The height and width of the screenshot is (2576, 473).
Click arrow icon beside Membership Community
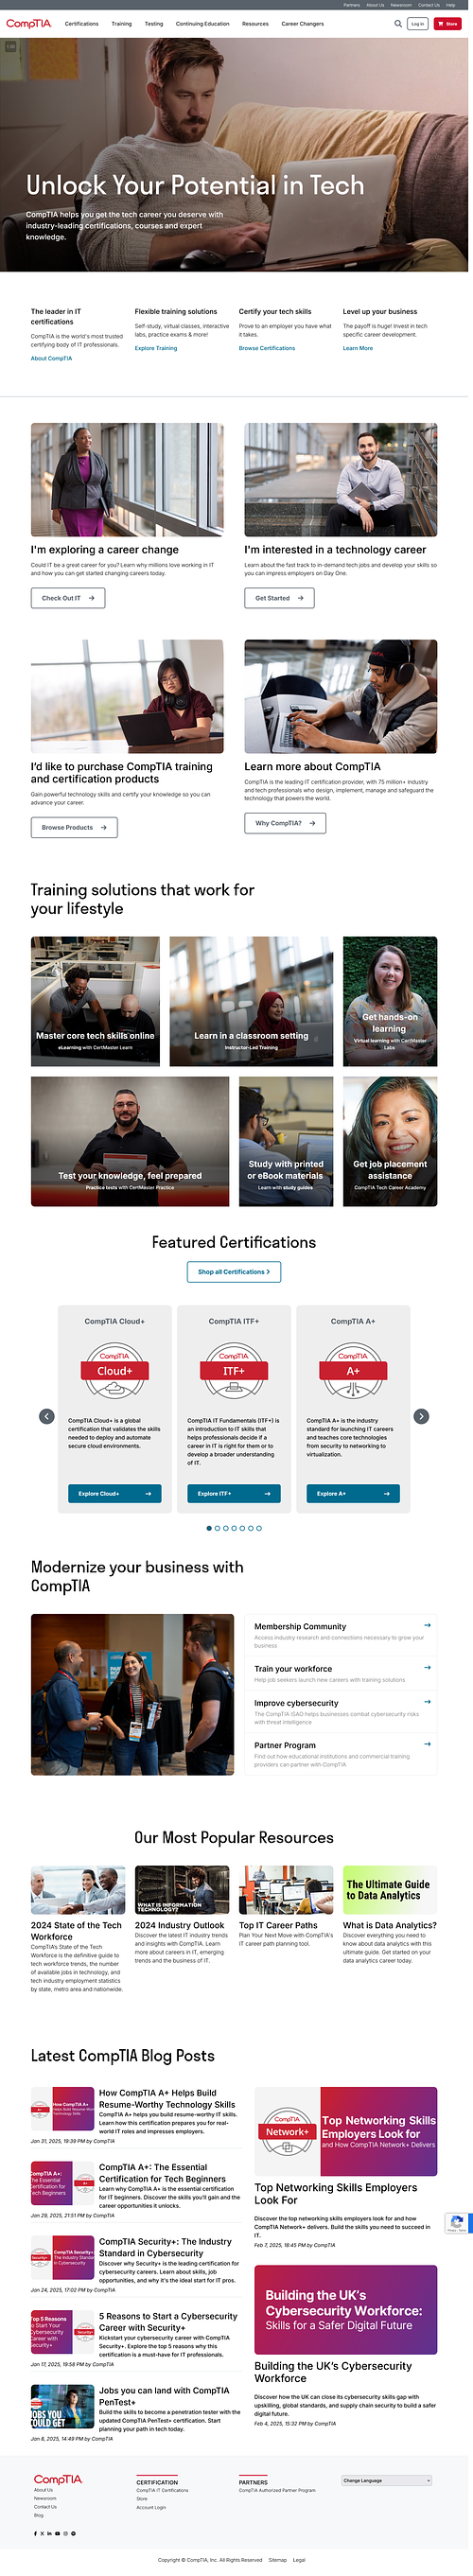(x=428, y=1625)
